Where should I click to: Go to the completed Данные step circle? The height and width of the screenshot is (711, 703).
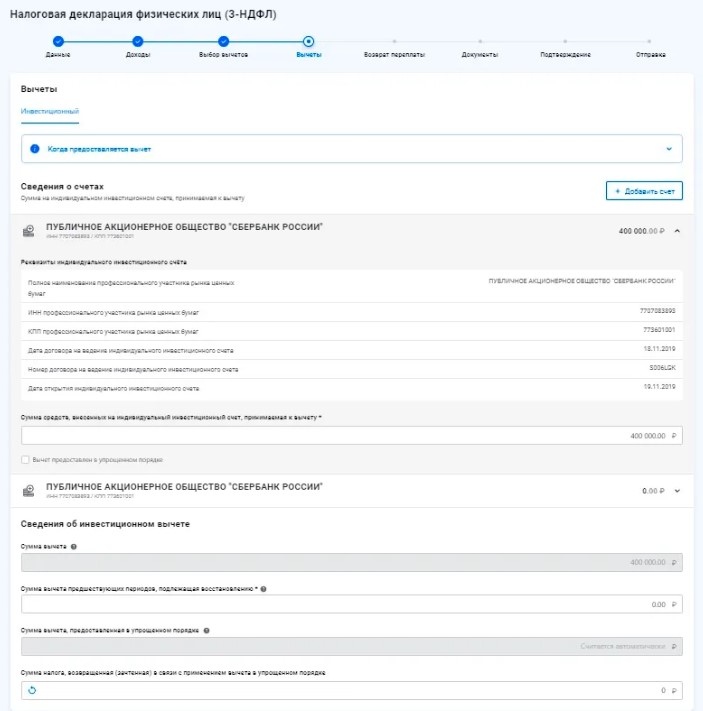tap(58, 41)
